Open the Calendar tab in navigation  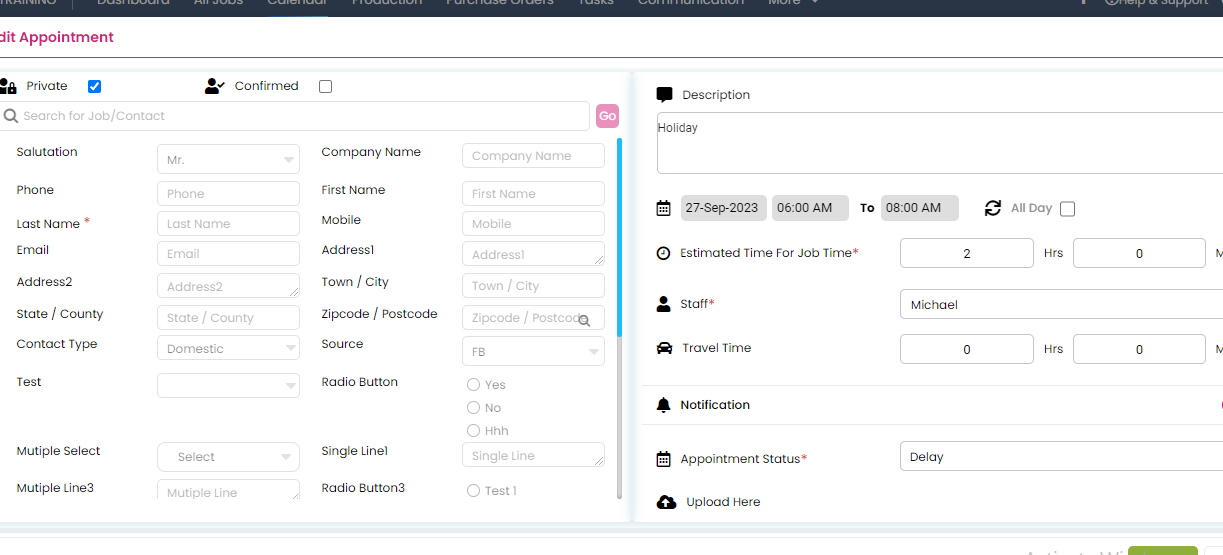[x=297, y=3]
